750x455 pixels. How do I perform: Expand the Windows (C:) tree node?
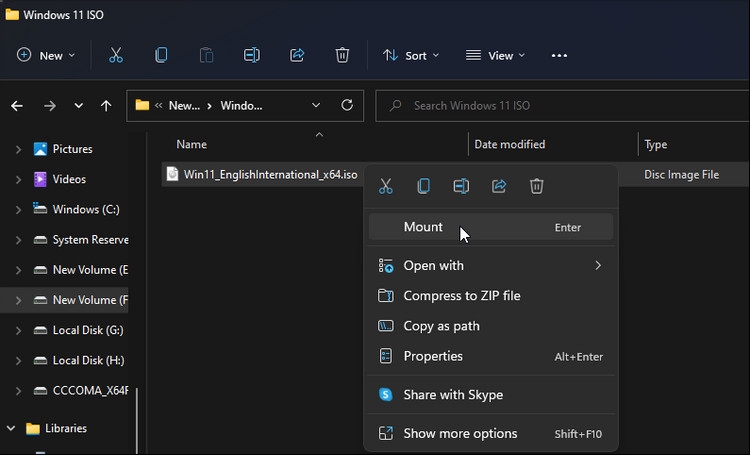click(18, 210)
